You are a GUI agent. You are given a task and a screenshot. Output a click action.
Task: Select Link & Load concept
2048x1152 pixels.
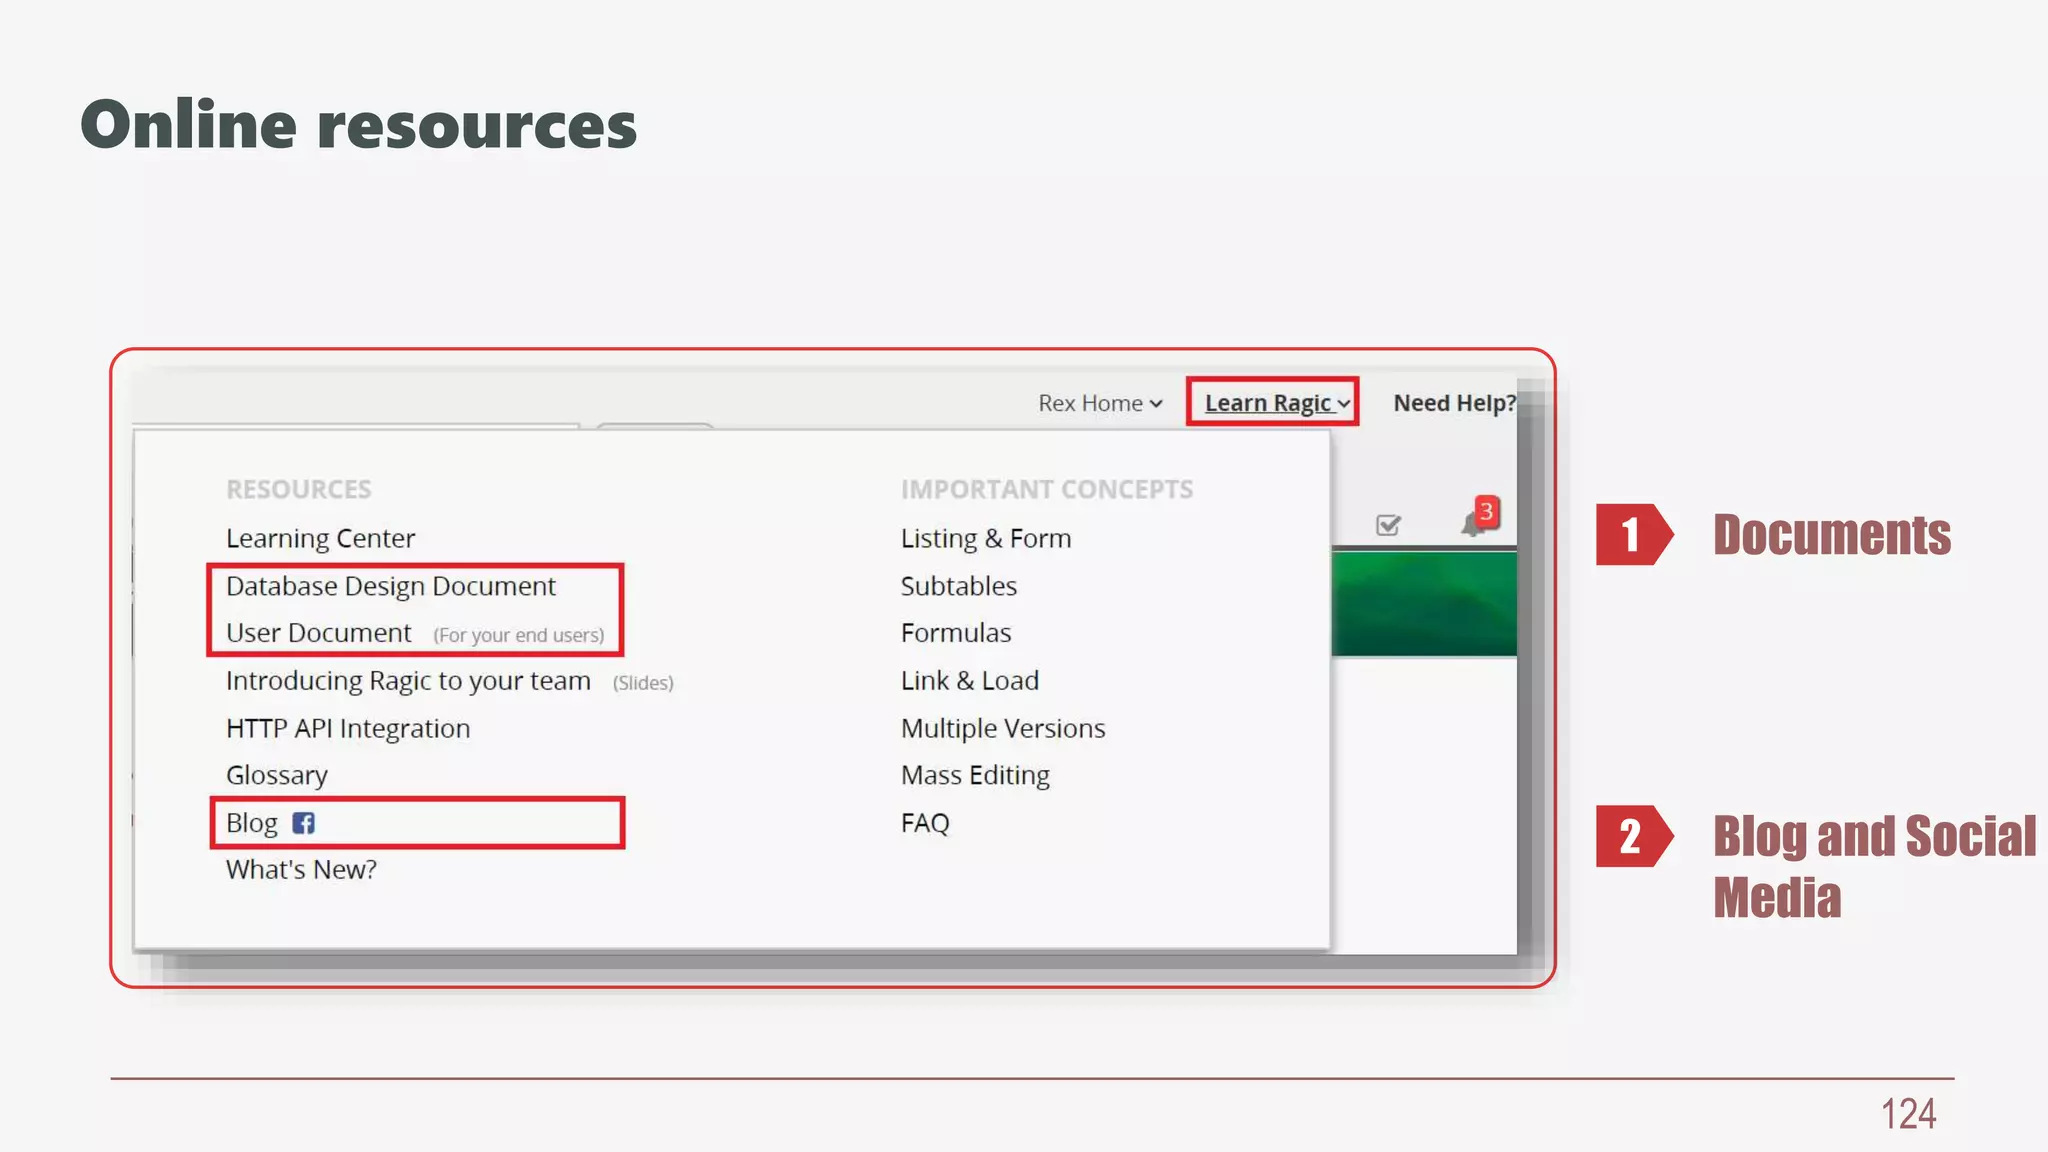[970, 681]
